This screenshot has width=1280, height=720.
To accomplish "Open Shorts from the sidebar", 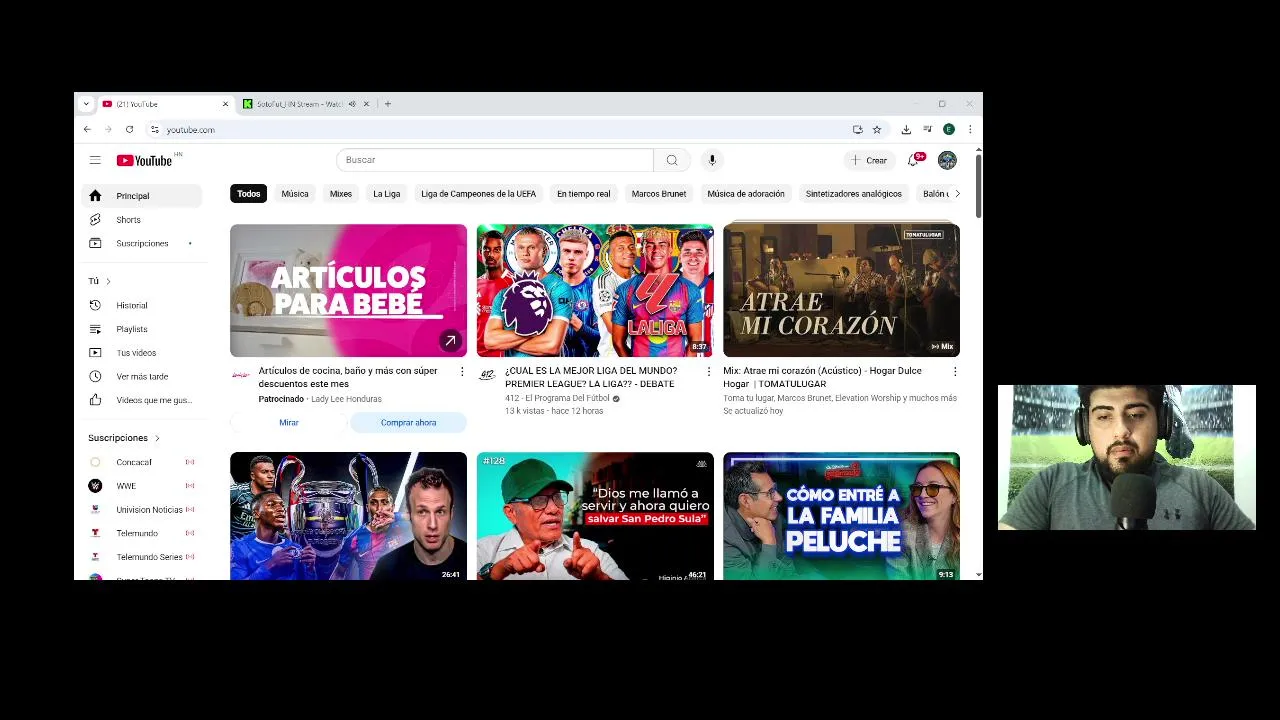I will pyautogui.click(x=142, y=220).
